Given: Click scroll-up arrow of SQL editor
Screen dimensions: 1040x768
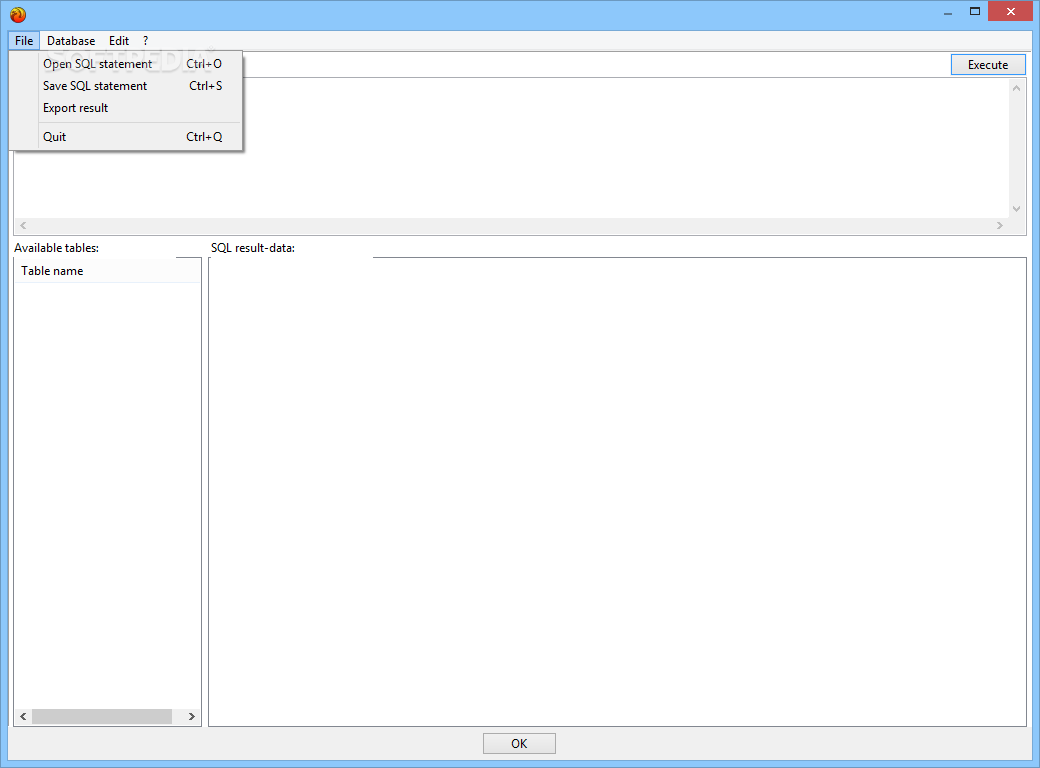Looking at the screenshot, I should [x=1016, y=88].
